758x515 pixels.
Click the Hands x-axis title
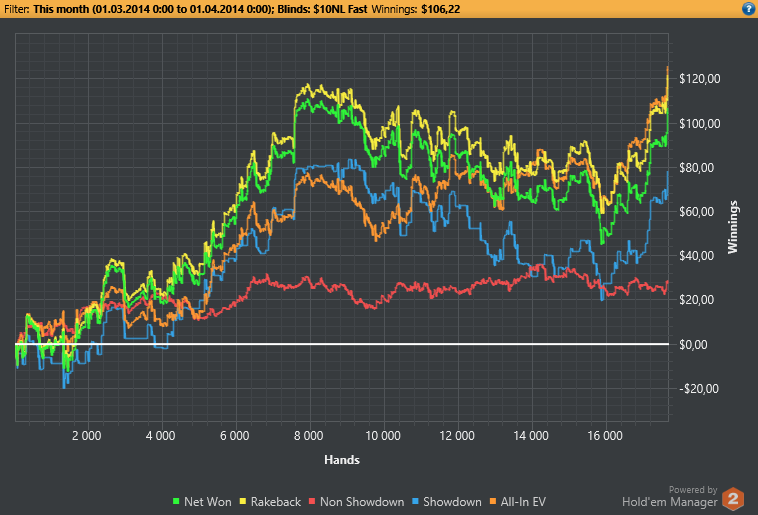pyautogui.click(x=342, y=459)
